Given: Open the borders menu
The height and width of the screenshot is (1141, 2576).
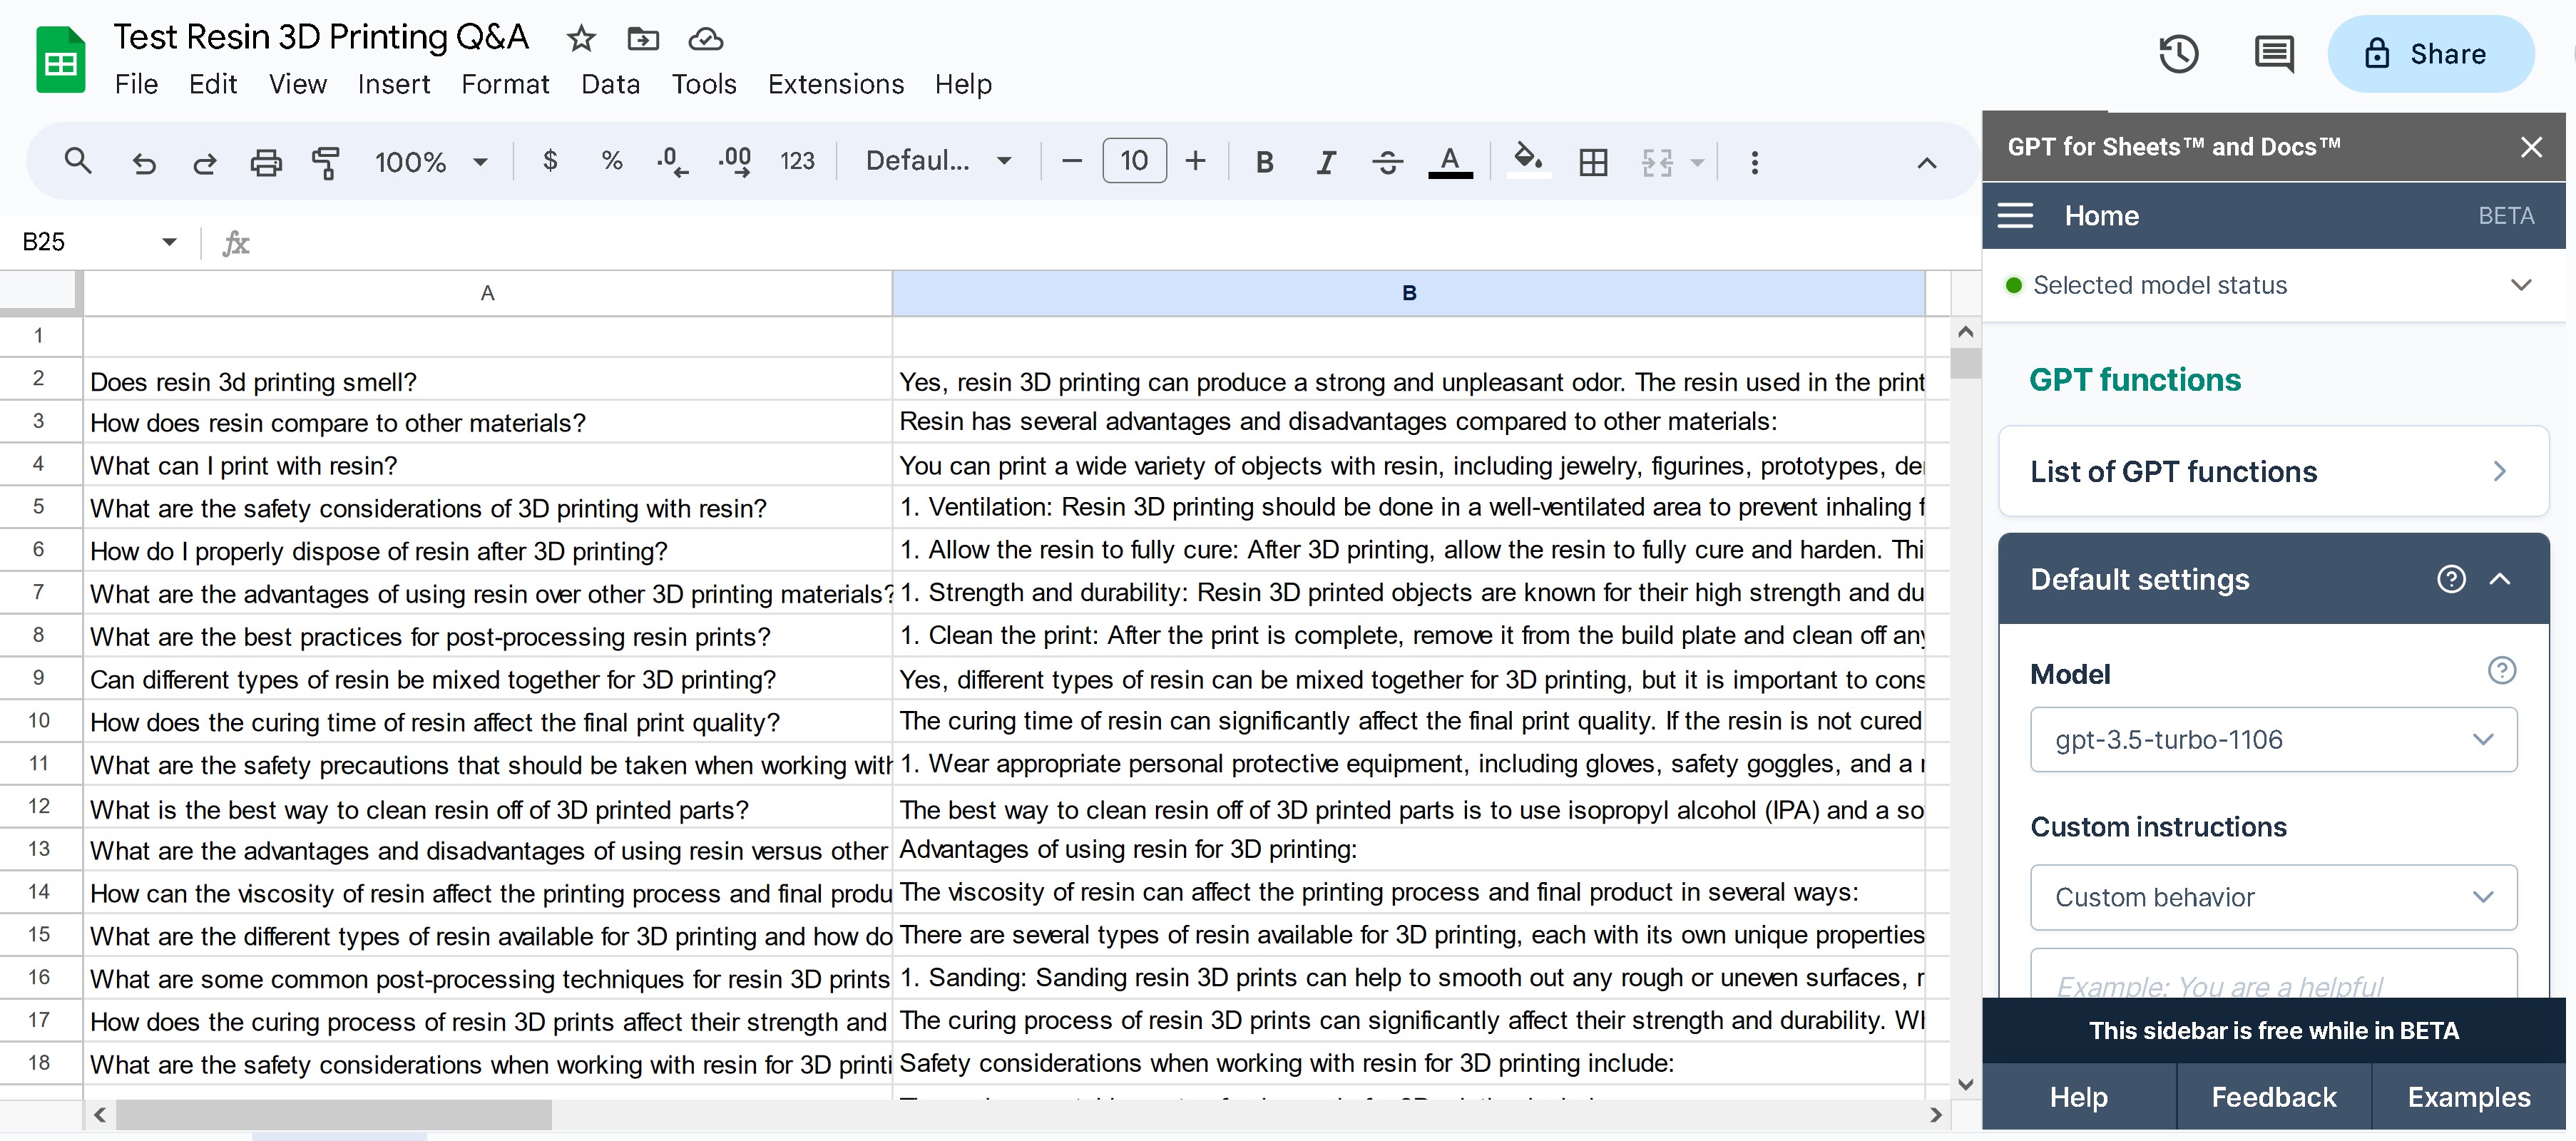Looking at the screenshot, I should tap(1593, 162).
